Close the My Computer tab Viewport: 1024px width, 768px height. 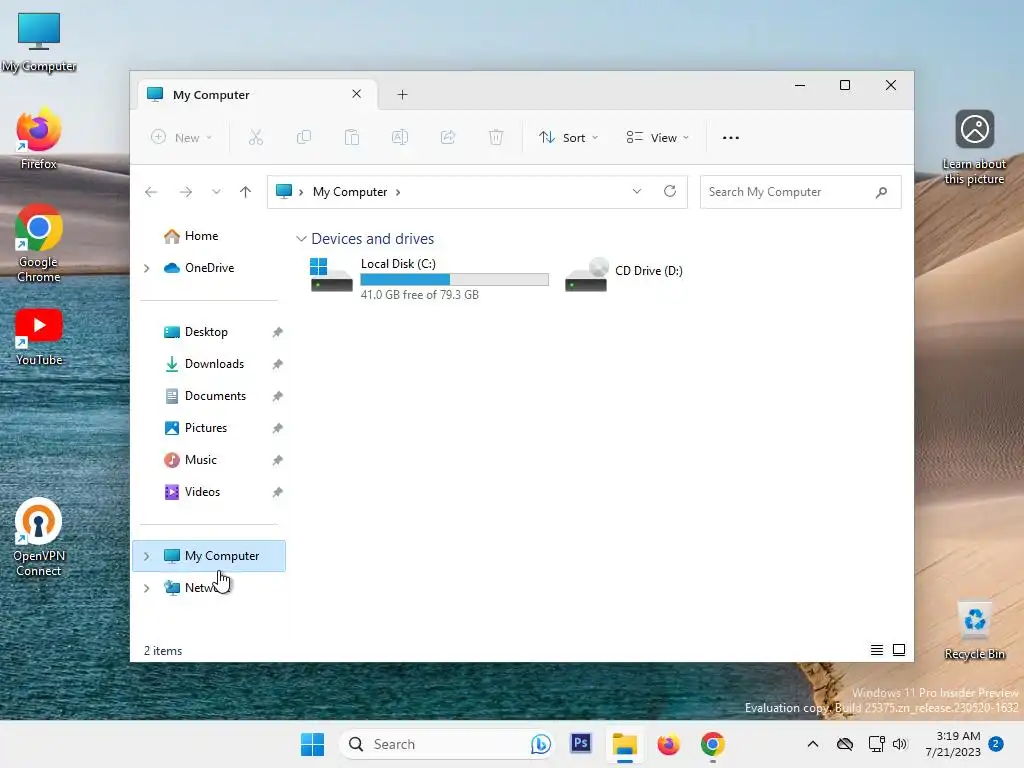coord(357,94)
